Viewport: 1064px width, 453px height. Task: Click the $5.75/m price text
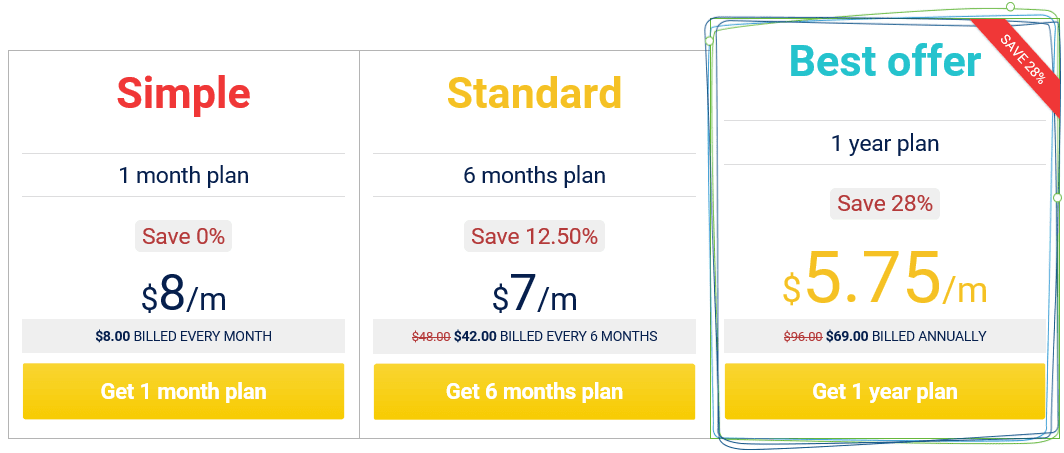pyautogui.click(x=885, y=278)
